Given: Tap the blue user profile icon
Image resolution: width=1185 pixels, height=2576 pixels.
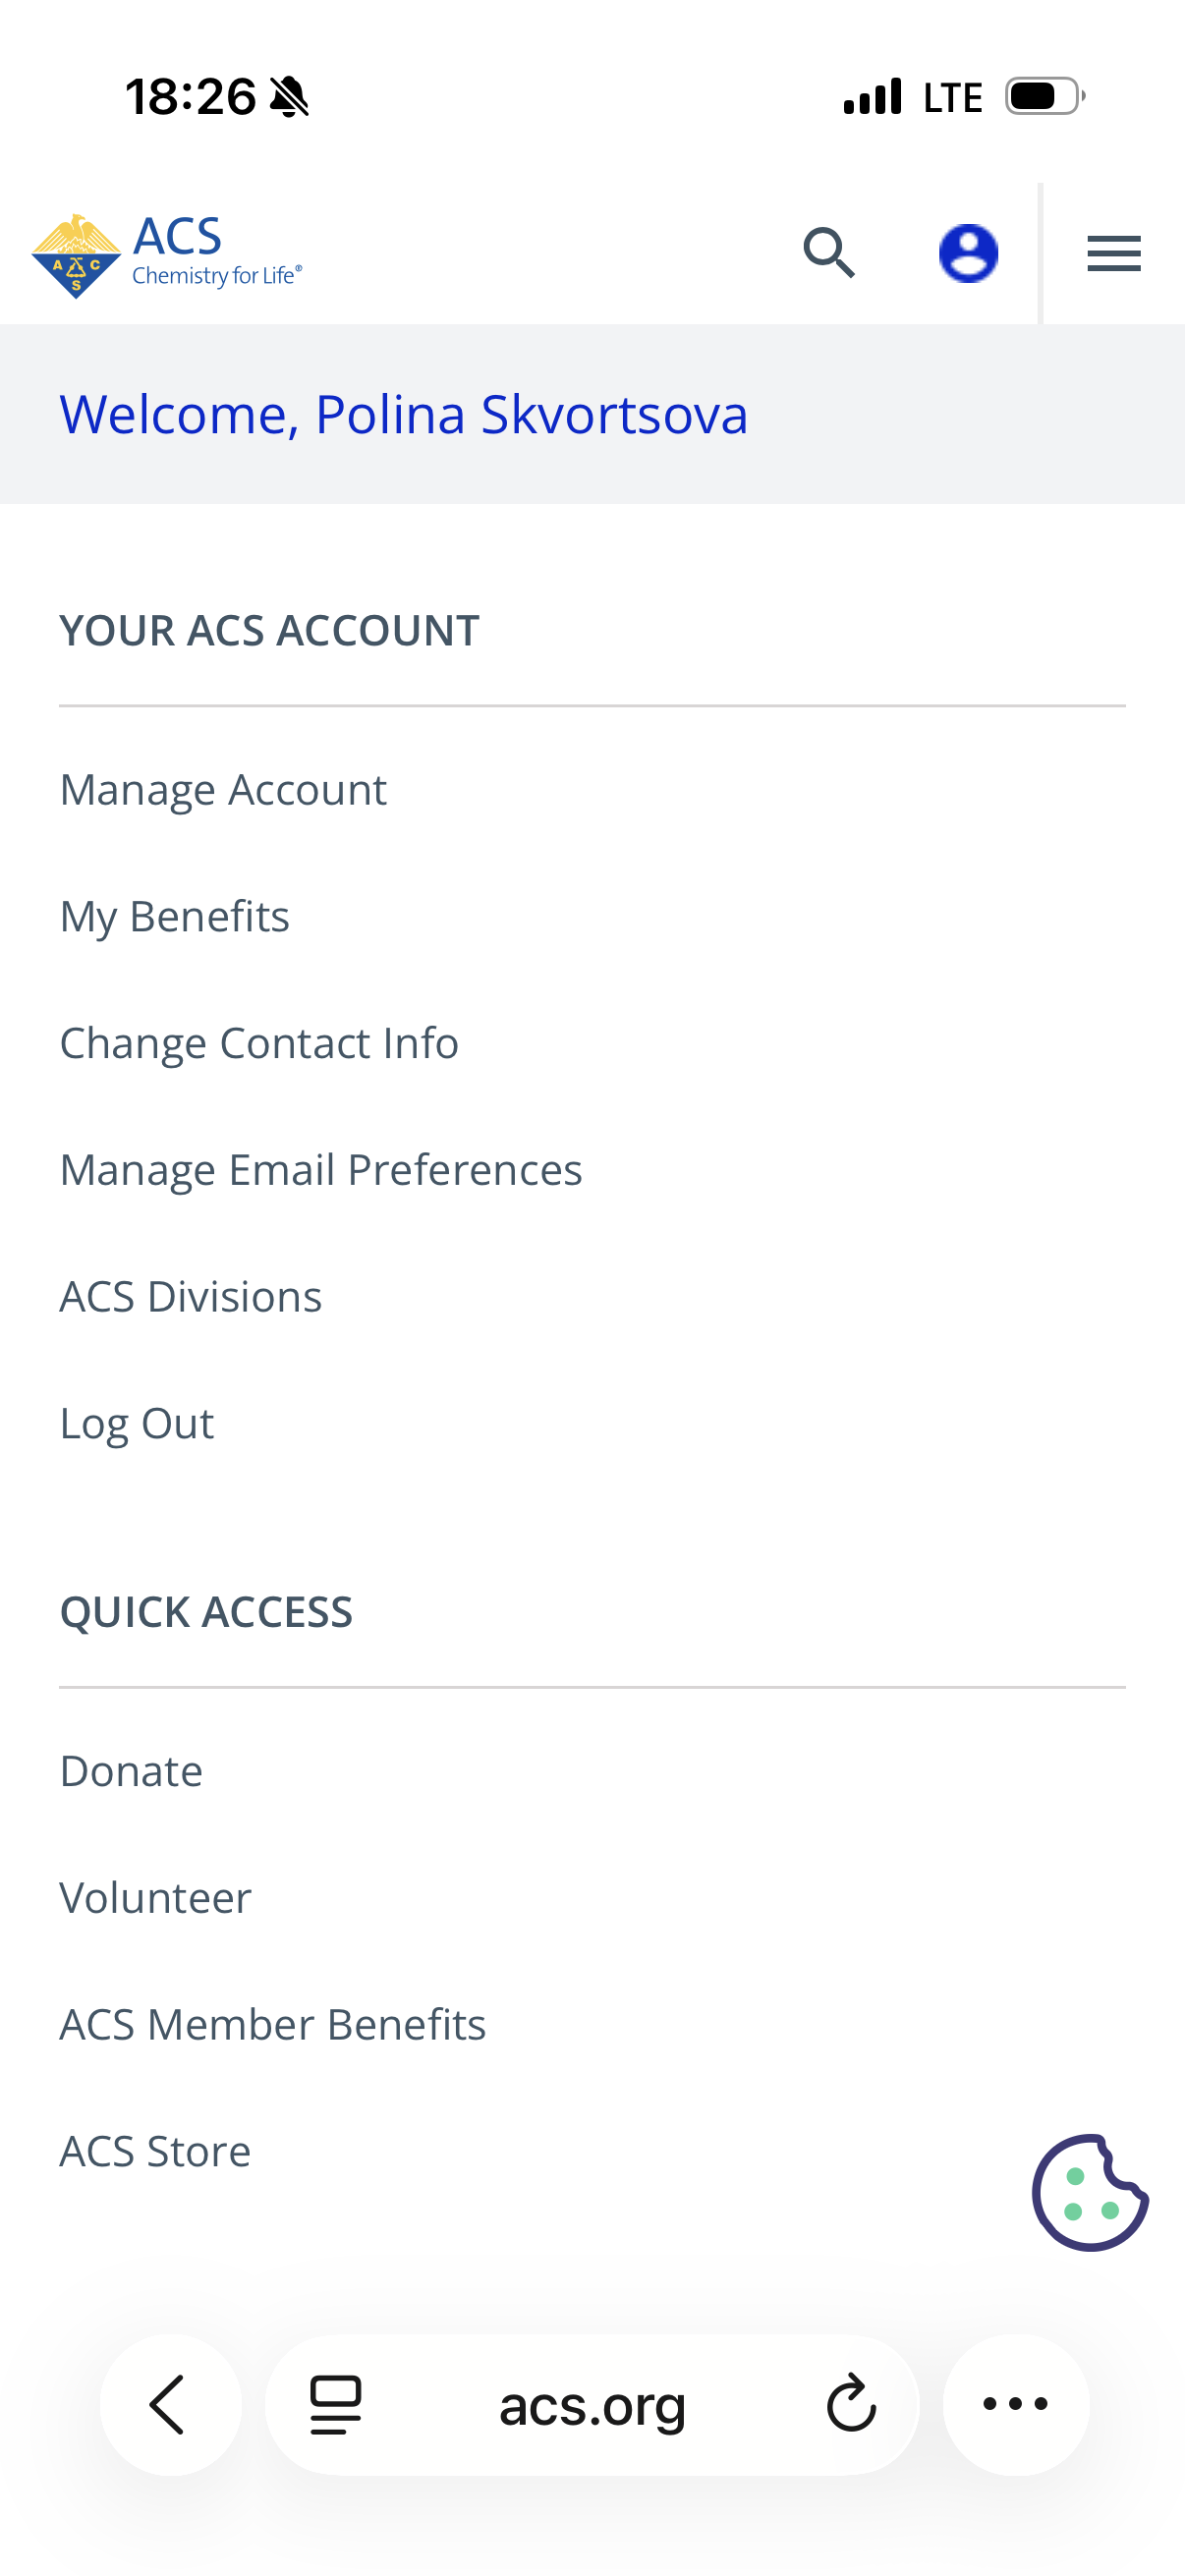Looking at the screenshot, I should pos(967,253).
